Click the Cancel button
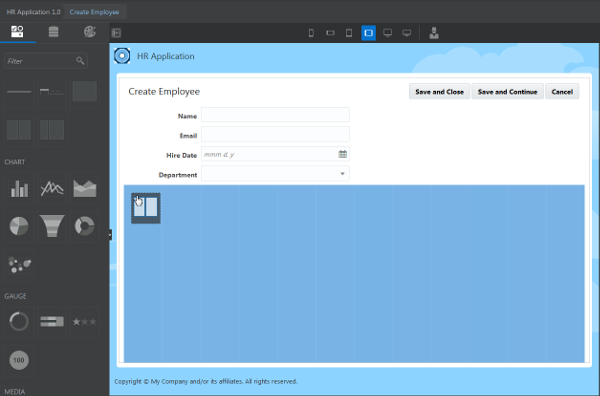This screenshot has height=396, width=600. (562, 92)
